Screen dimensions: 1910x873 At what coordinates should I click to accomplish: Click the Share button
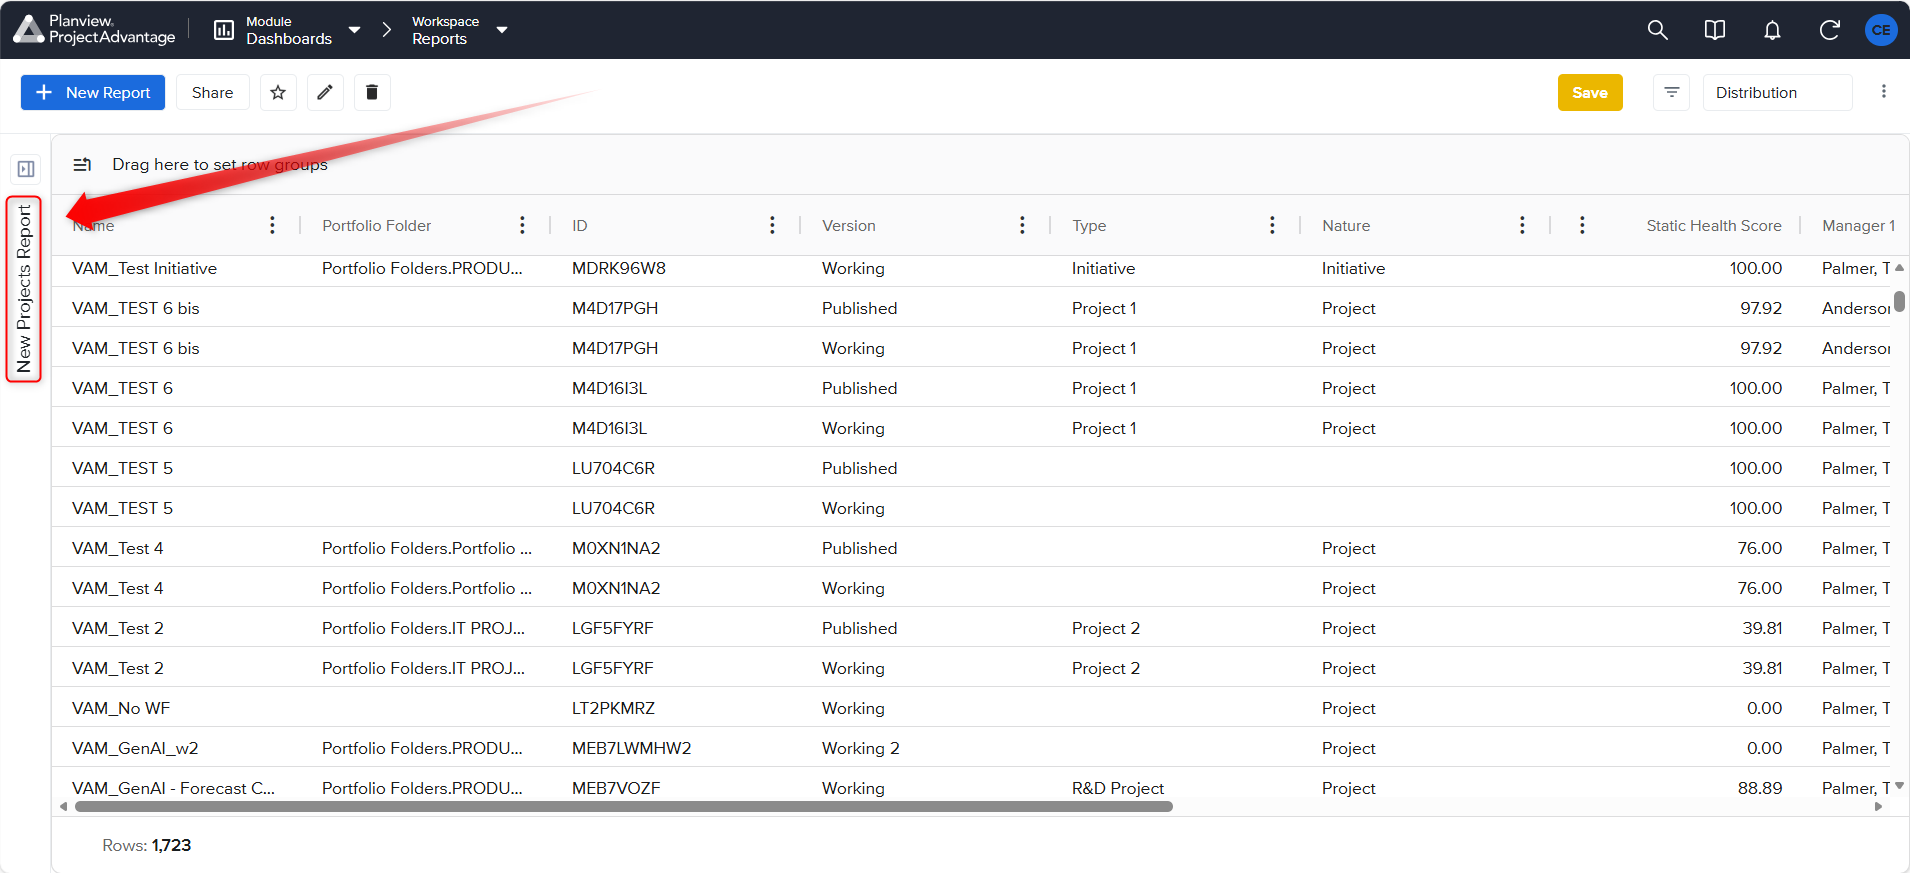coord(212,92)
